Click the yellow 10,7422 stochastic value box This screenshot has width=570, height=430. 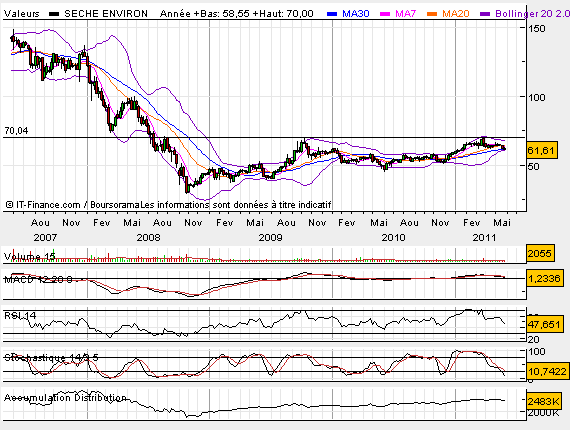point(547,371)
